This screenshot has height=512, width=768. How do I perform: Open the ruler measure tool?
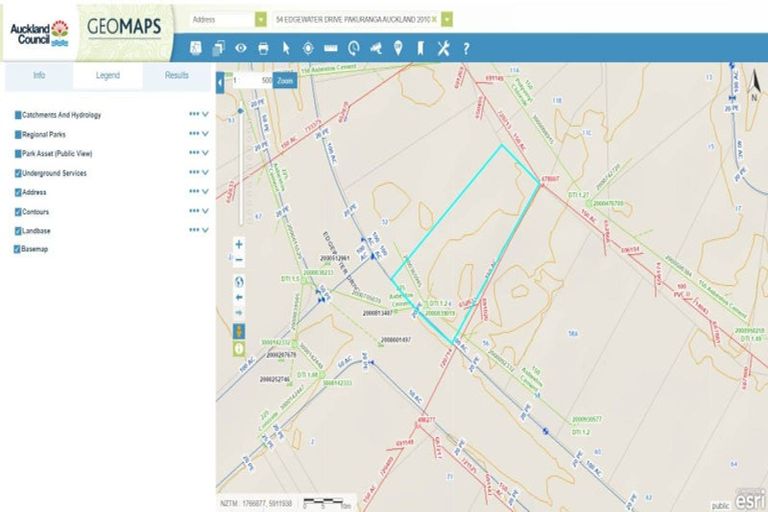[330, 47]
